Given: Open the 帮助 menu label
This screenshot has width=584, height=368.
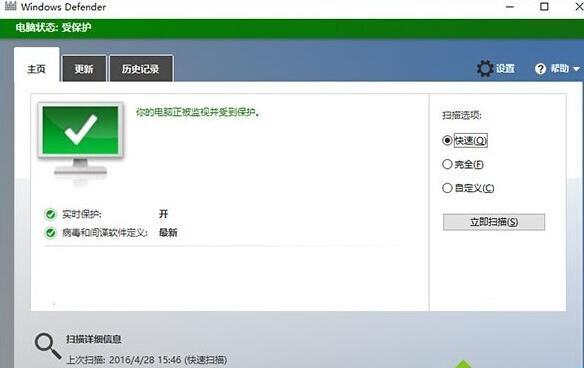Looking at the screenshot, I should [x=559, y=69].
